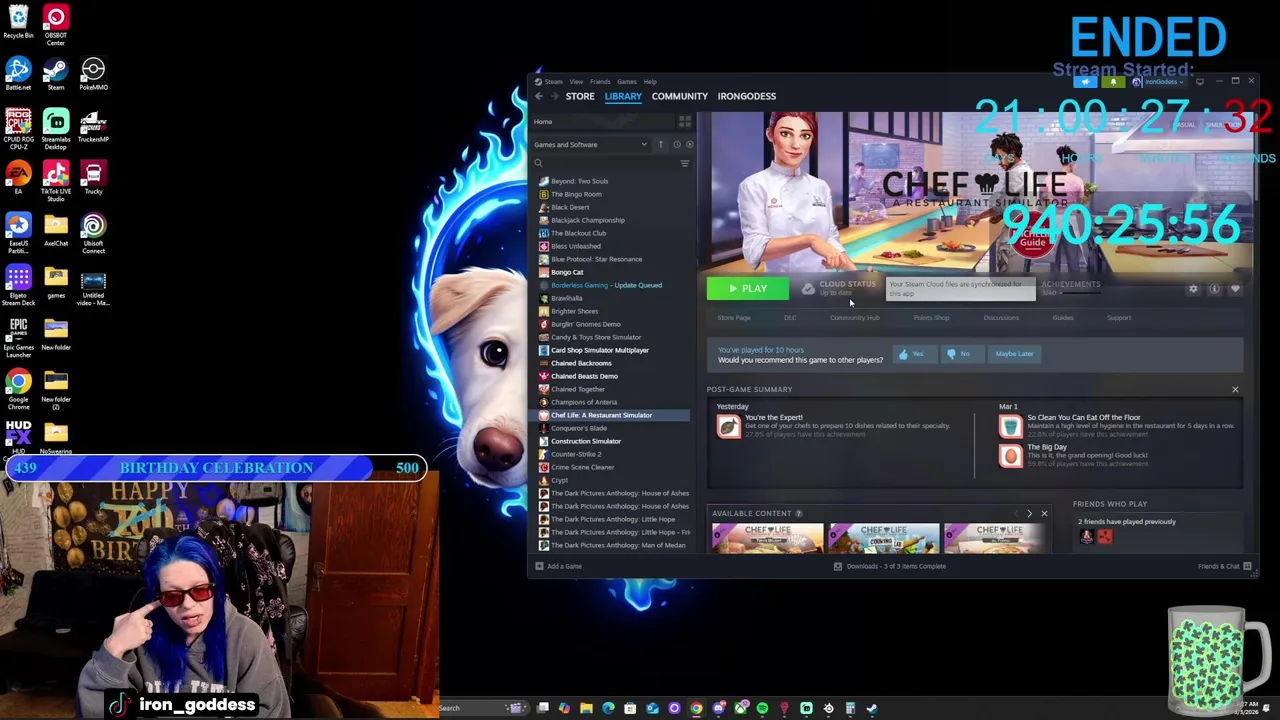Select Brawlhalla in library list
This screenshot has width=1280, height=720.
566,298
